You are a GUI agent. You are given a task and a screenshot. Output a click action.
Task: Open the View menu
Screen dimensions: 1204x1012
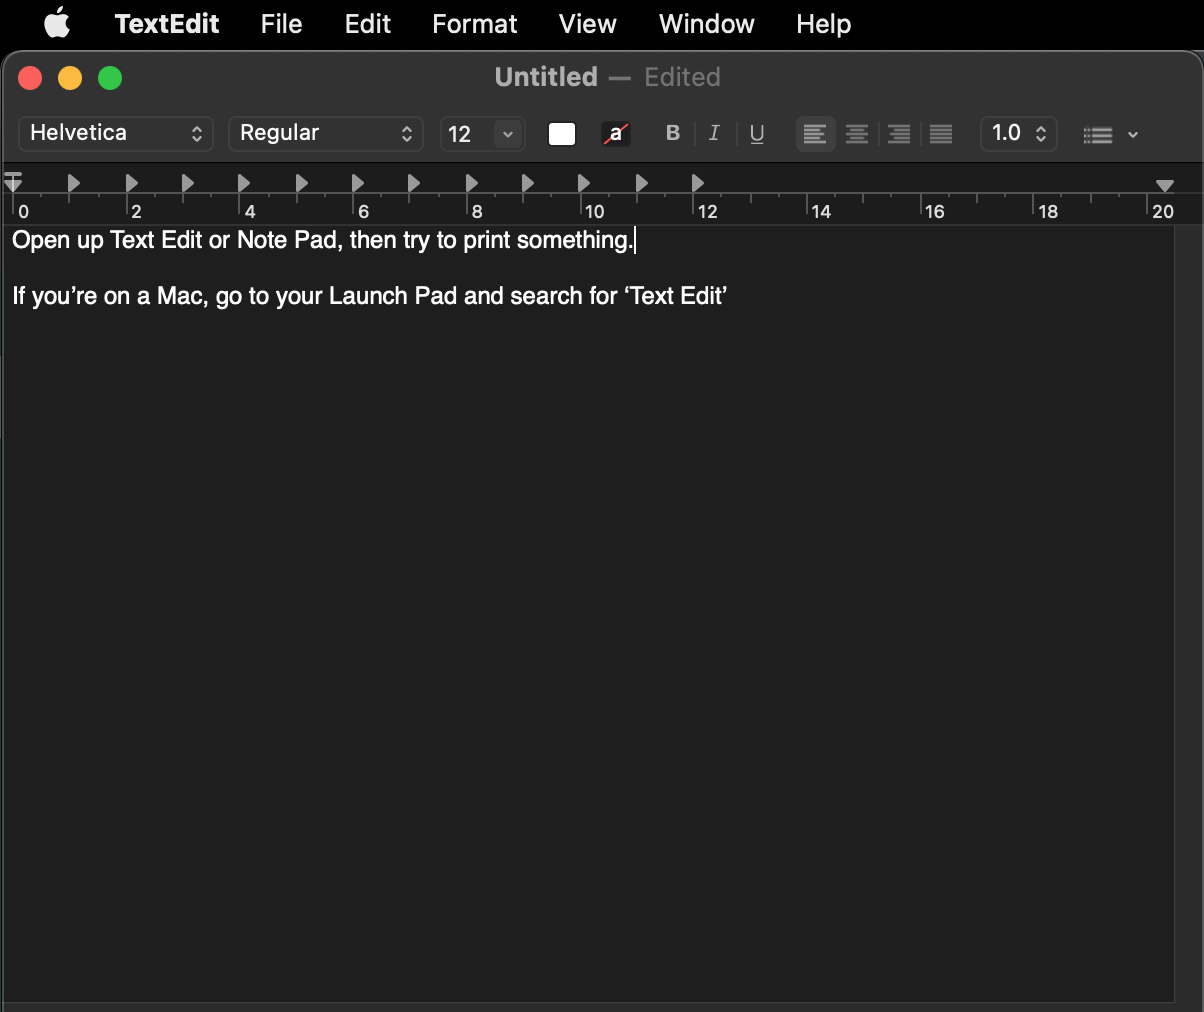pyautogui.click(x=587, y=24)
